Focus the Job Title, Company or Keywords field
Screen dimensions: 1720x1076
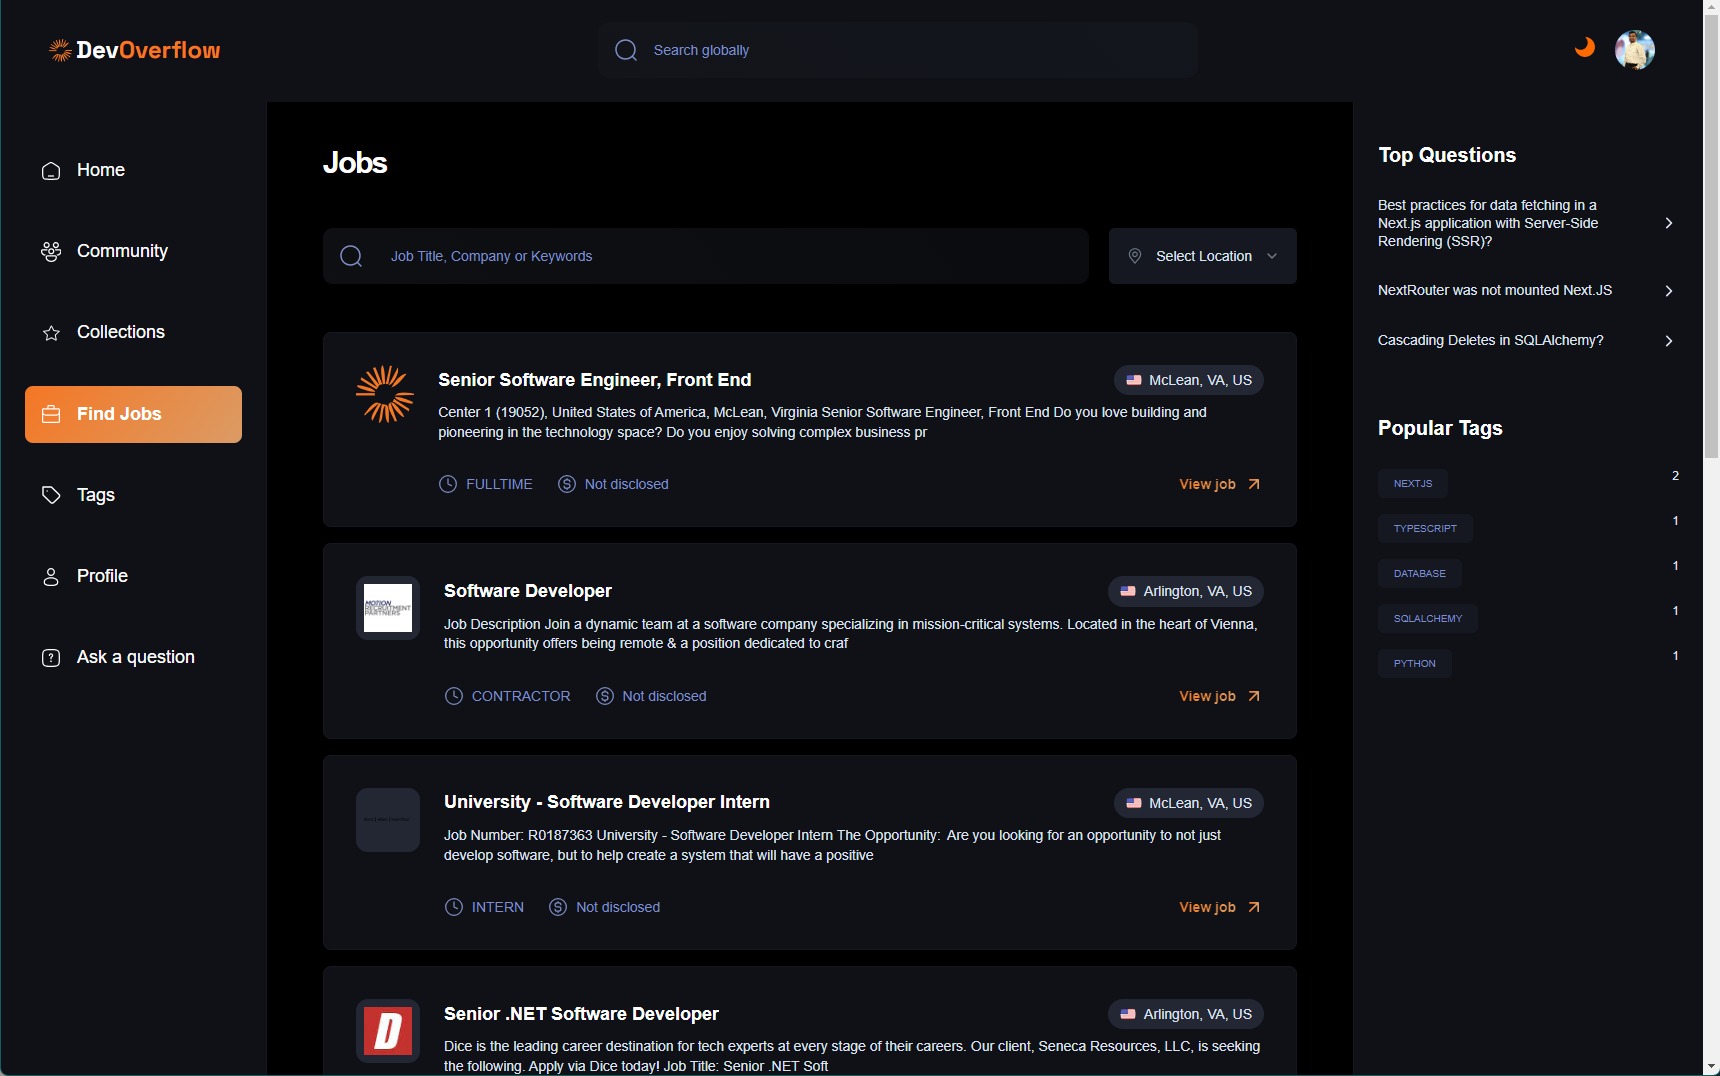click(x=706, y=256)
